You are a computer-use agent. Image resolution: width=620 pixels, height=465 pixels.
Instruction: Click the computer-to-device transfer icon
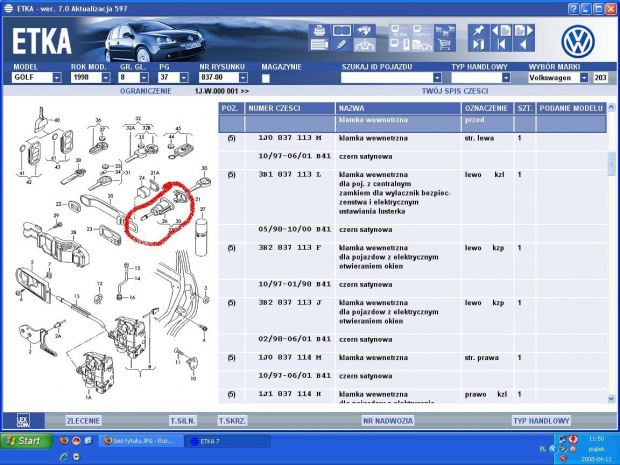pyautogui.click(x=400, y=45)
